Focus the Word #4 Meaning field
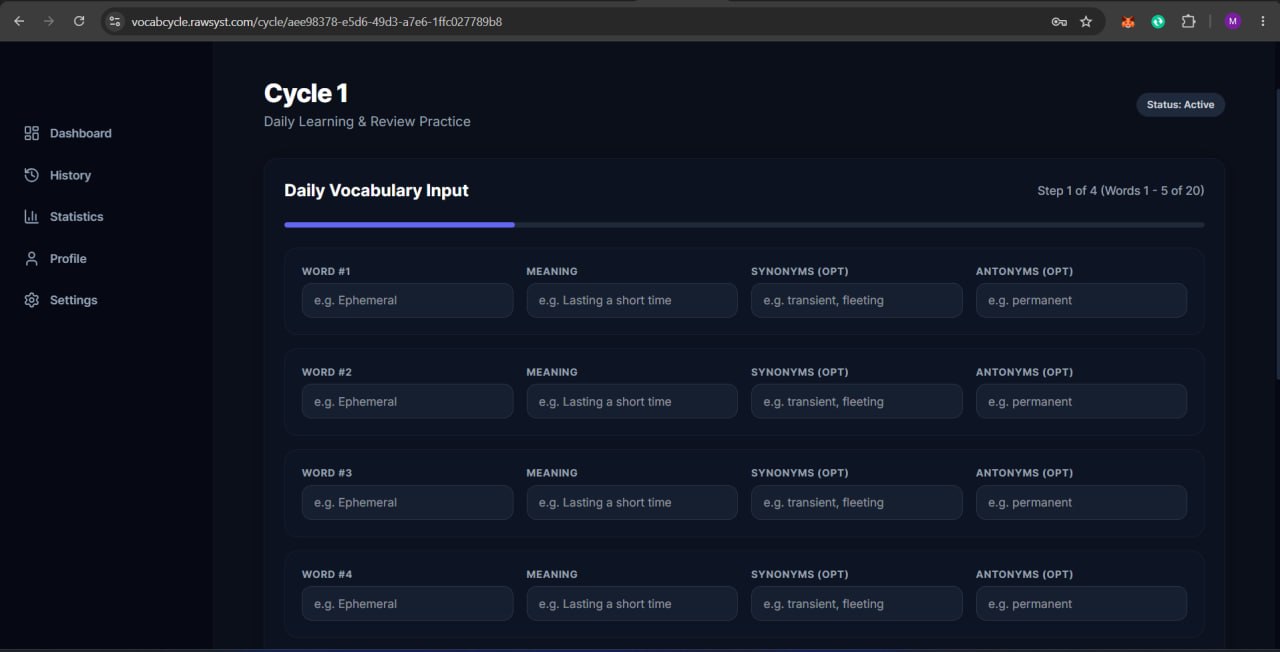Image resolution: width=1280 pixels, height=652 pixels. (632, 603)
